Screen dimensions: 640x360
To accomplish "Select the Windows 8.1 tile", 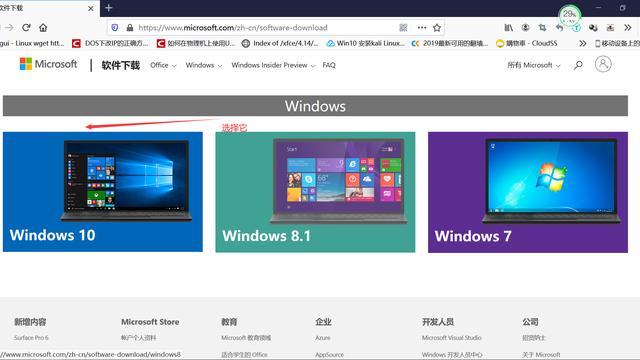I will (315, 192).
